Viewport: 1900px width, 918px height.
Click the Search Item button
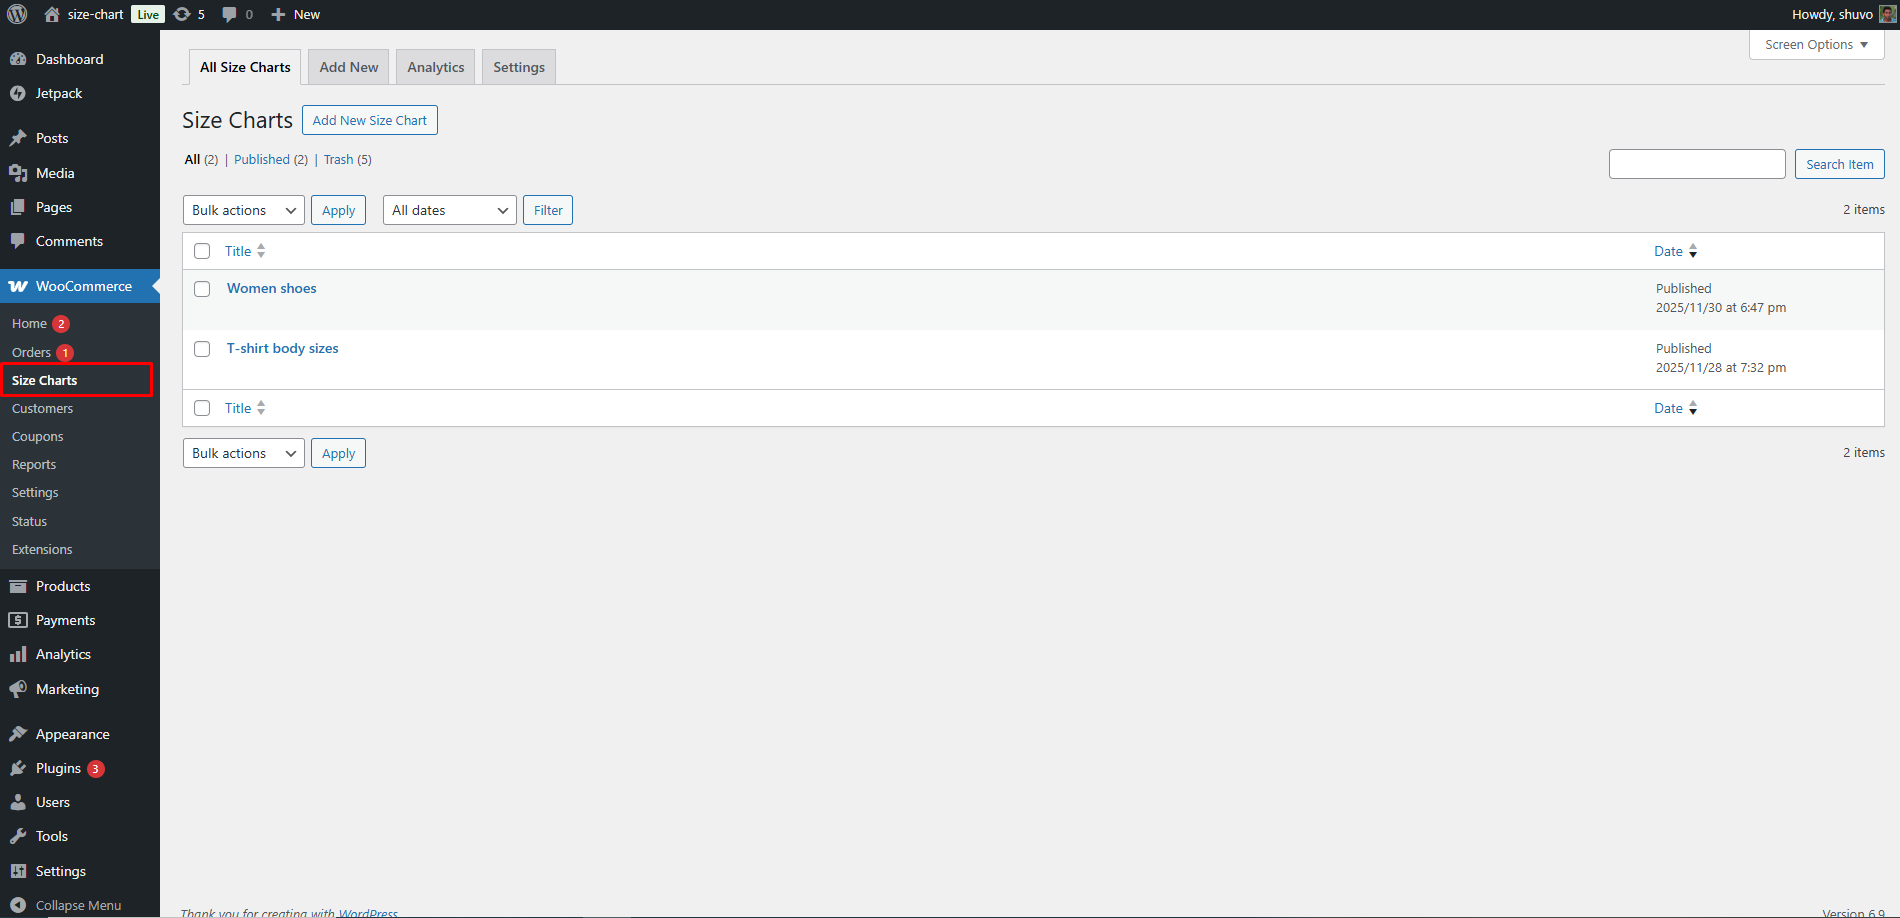1840,164
